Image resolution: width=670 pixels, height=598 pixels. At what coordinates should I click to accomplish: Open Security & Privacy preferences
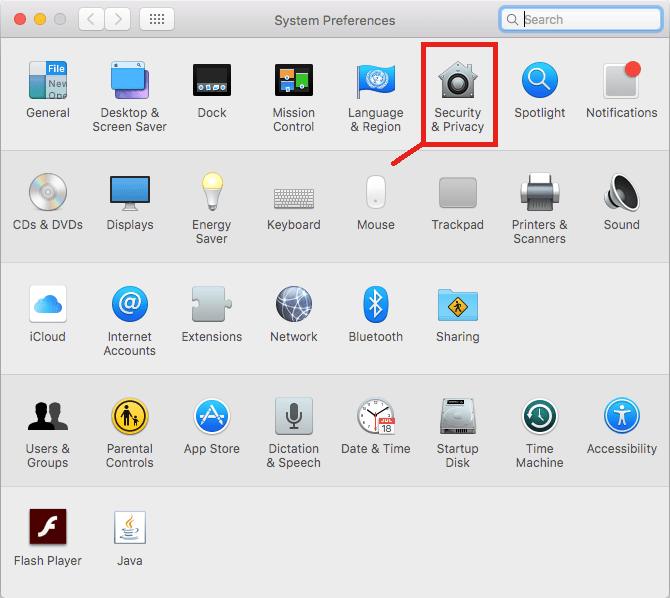point(458,82)
